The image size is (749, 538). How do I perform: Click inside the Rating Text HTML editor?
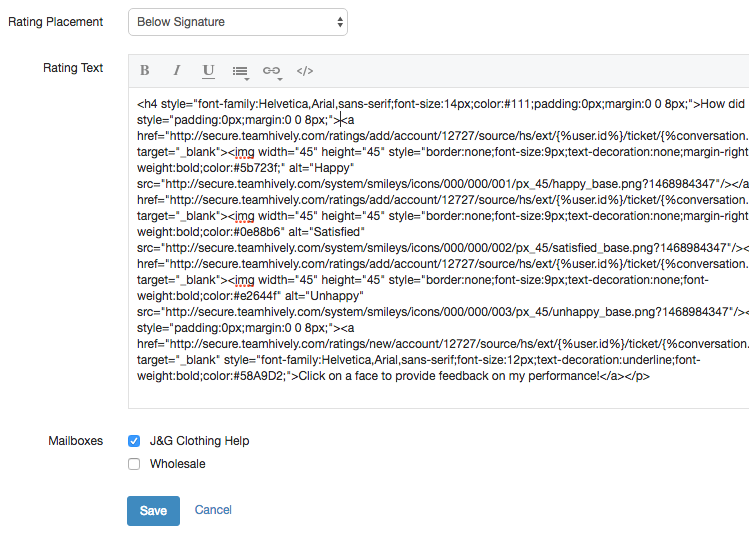click(440, 390)
